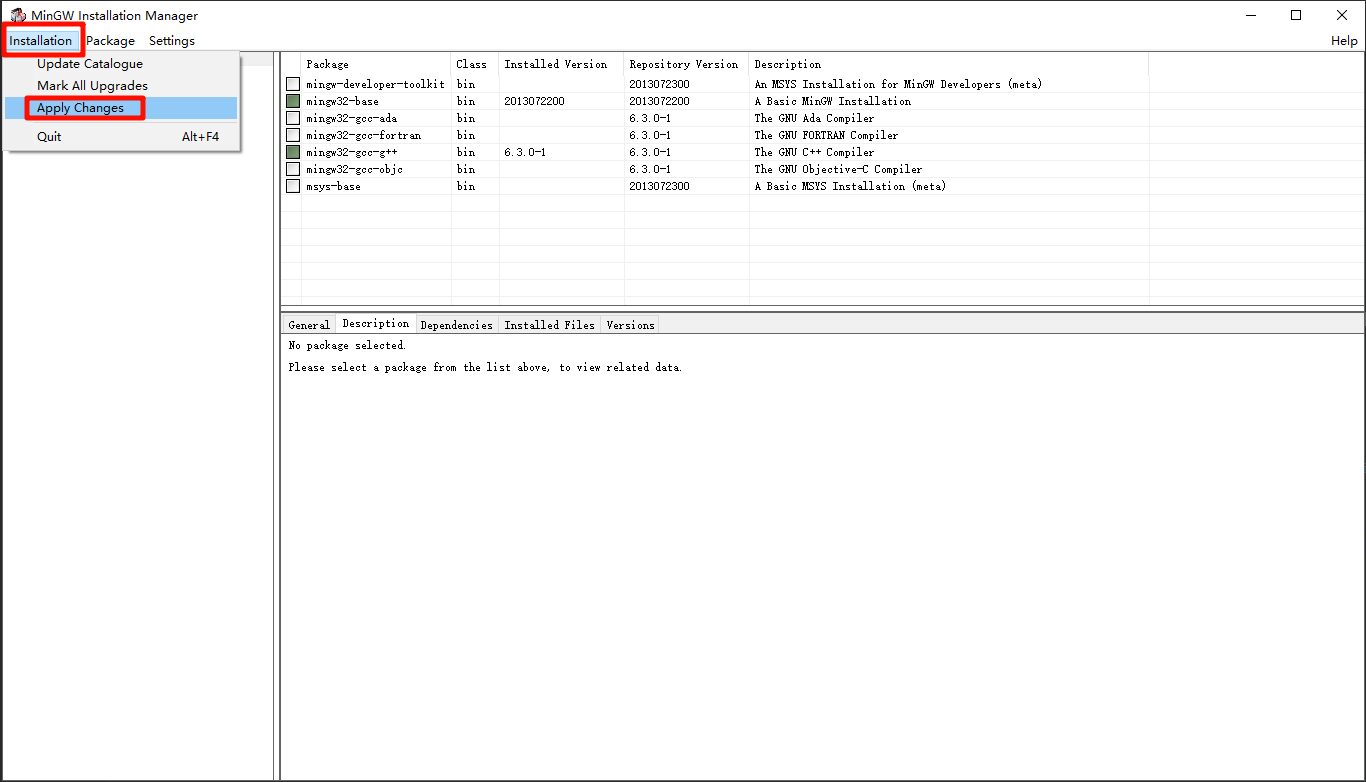The width and height of the screenshot is (1366, 782).
Task: Maximize the MinGW Installation Manager window
Action: click(x=1296, y=15)
